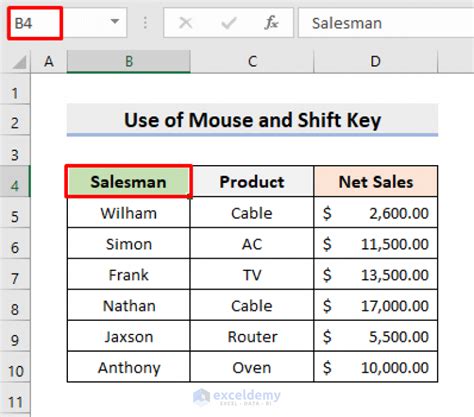Select the cell containing Frank

129,274
